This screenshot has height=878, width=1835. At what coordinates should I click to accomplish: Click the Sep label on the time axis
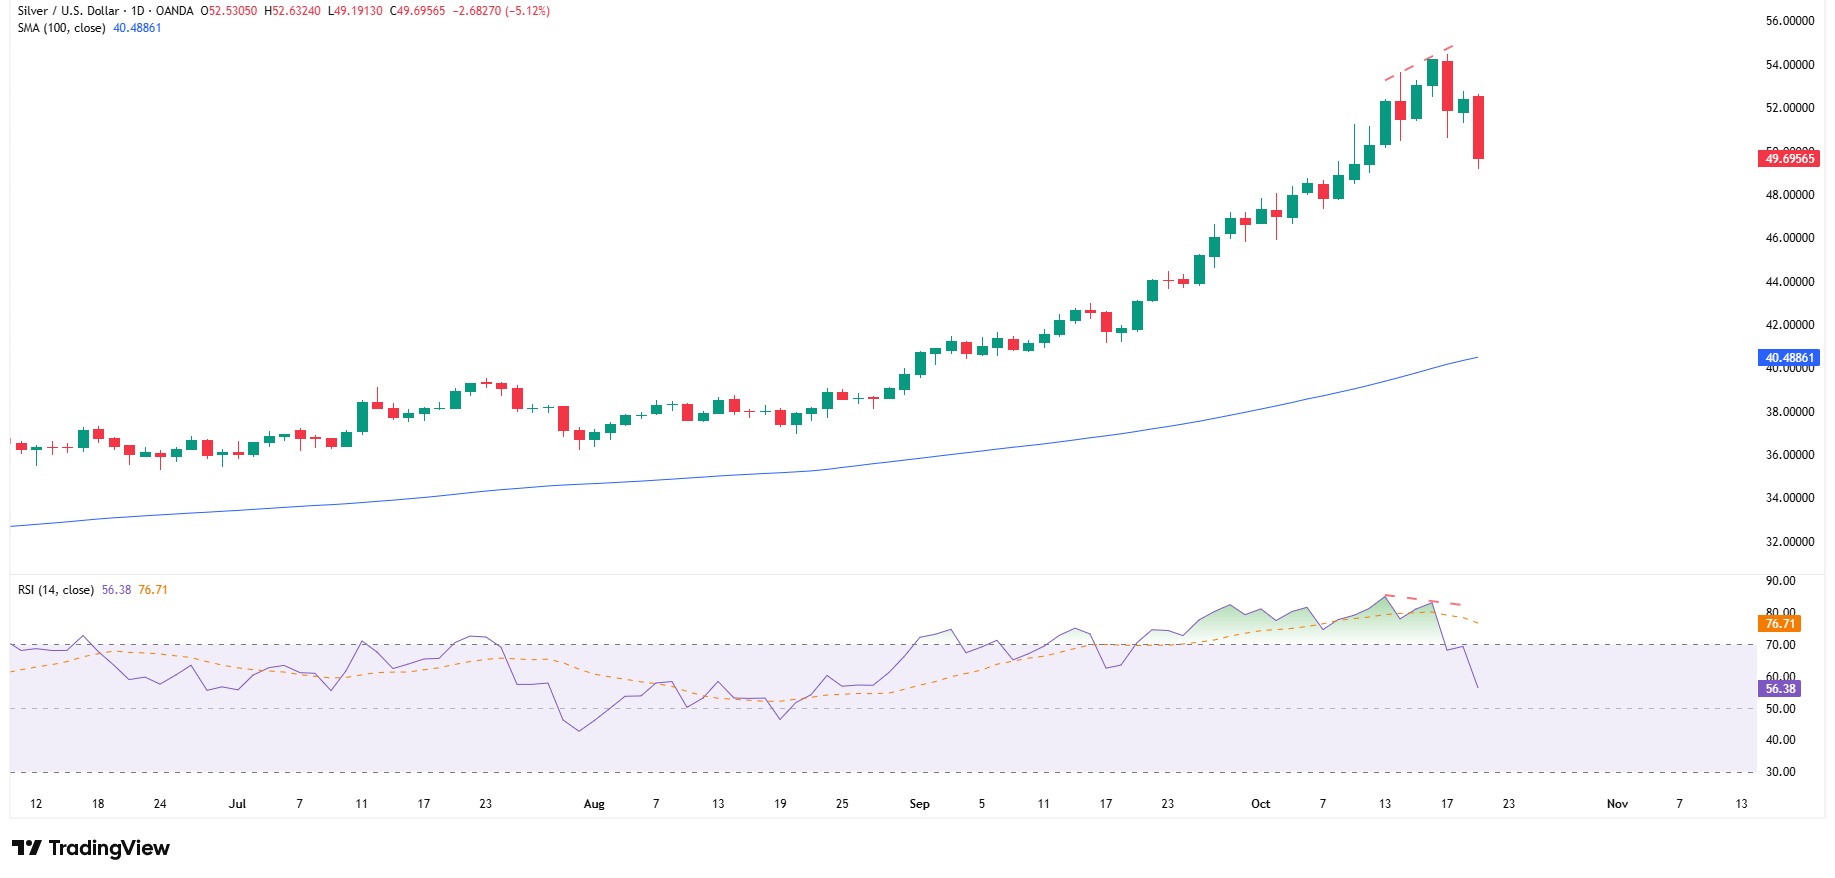point(919,804)
